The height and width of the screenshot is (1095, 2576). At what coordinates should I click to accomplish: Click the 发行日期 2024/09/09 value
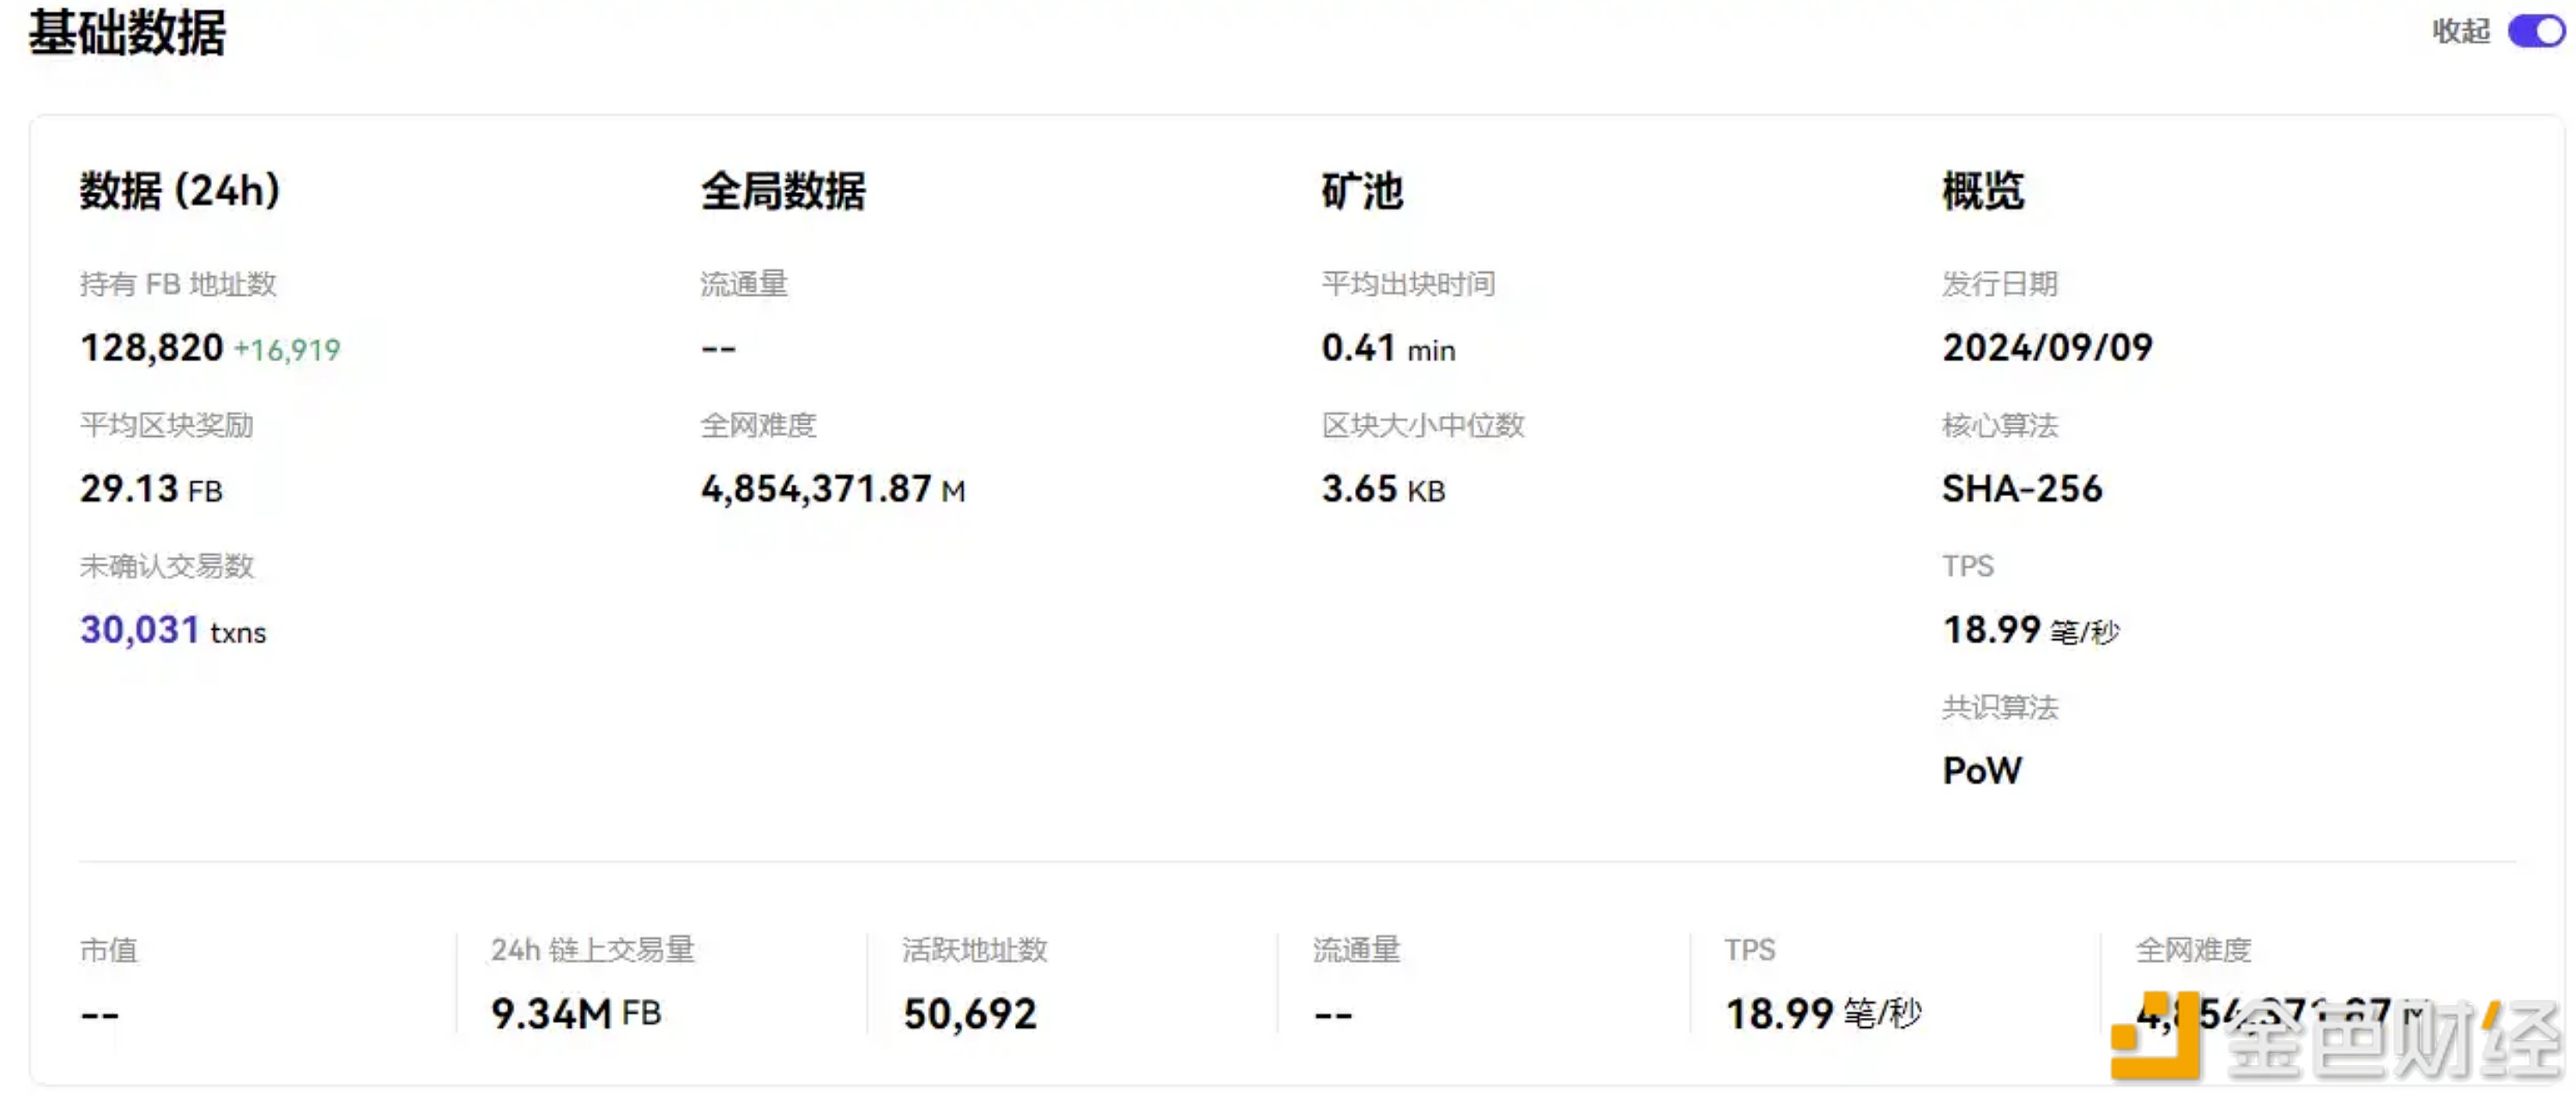click(2044, 347)
